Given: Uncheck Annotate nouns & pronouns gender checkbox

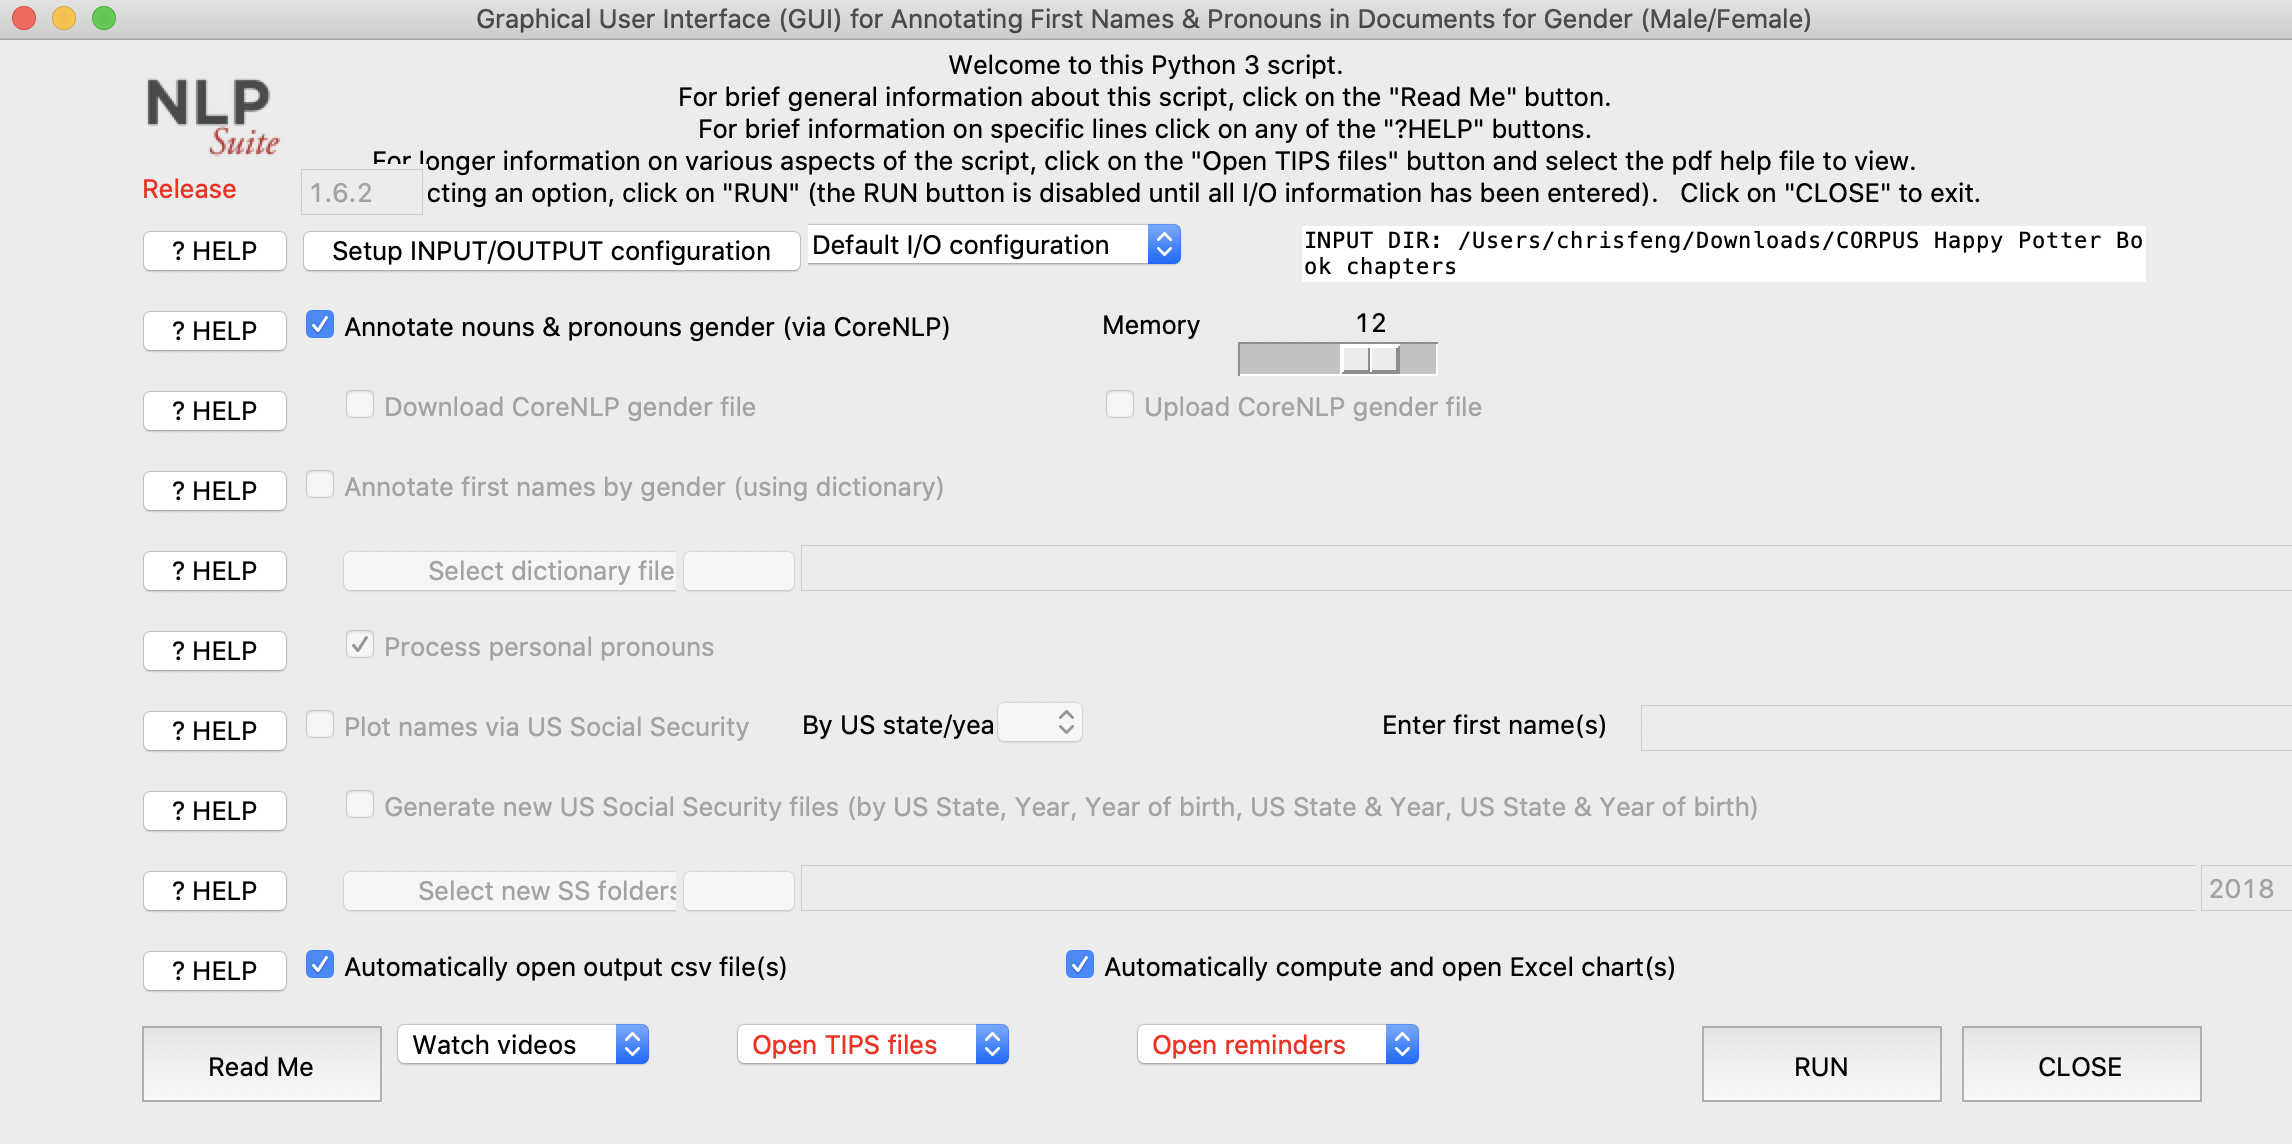Looking at the screenshot, I should (320, 325).
